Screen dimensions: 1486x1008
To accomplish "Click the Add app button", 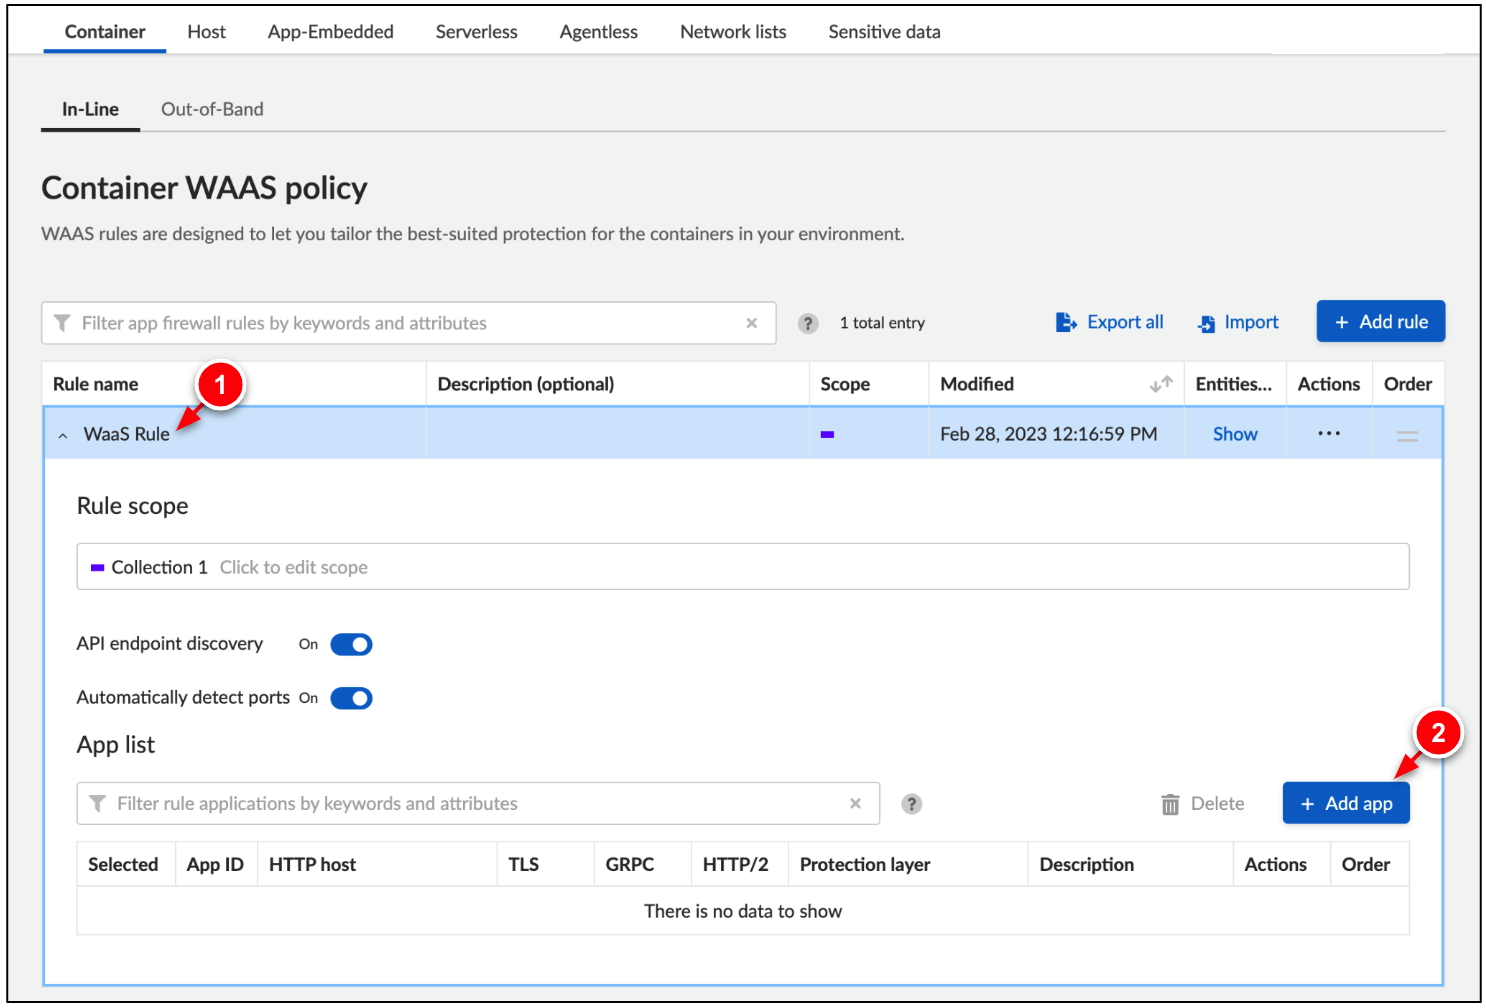I will tap(1346, 803).
